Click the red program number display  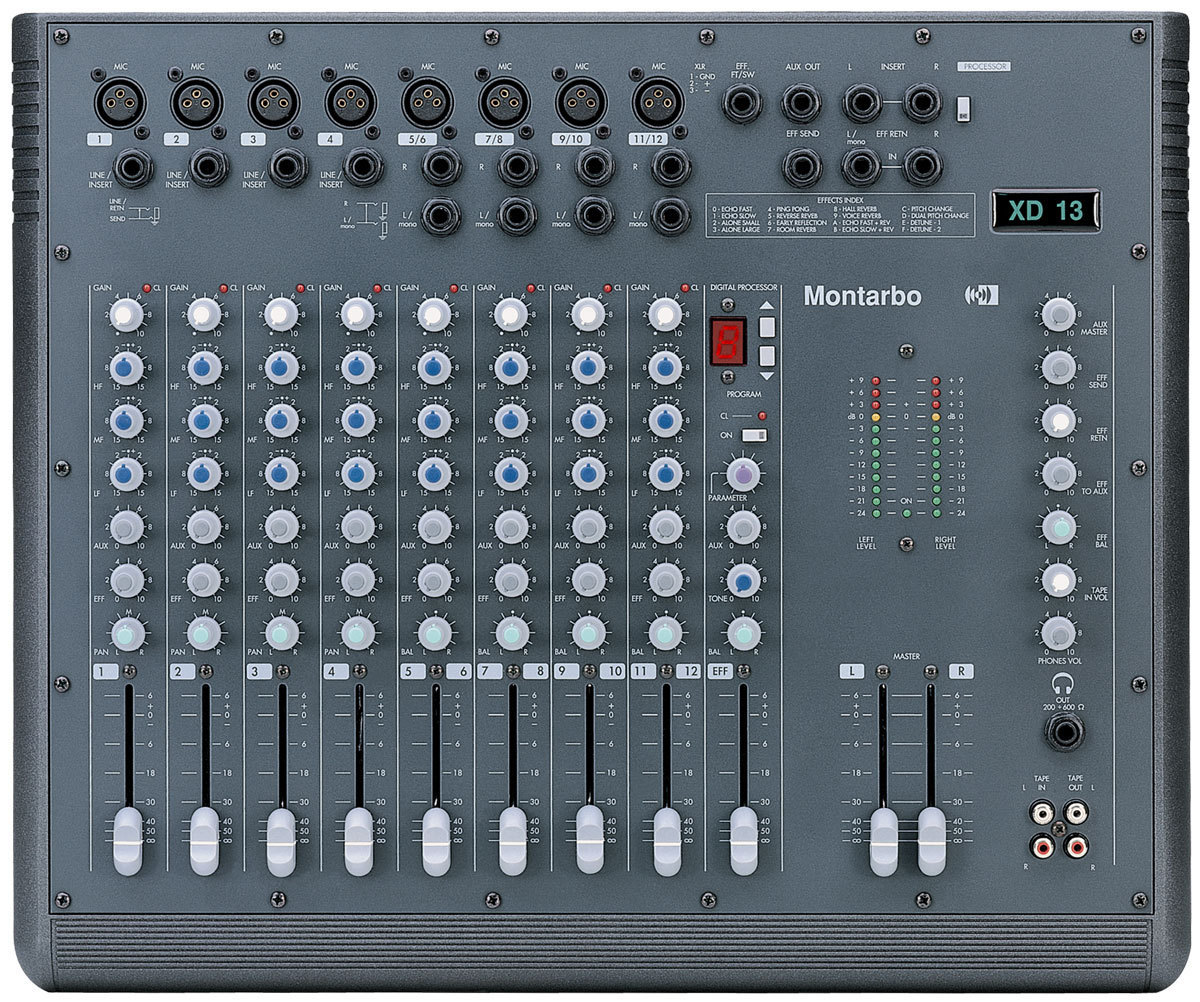coord(726,340)
